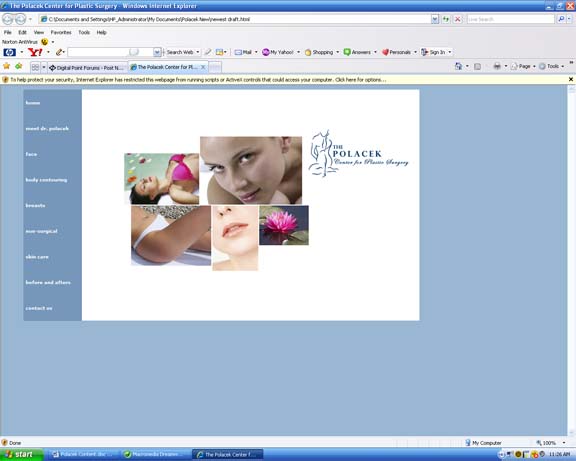Switch to the Digital Point Forums tab
The image size is (576, 461).
coord(87,68)
